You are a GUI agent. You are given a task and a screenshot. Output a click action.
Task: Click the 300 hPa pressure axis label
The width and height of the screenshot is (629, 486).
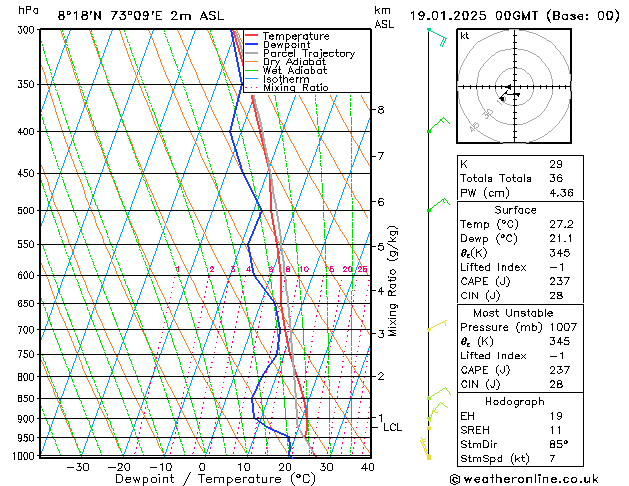[28, 30]
